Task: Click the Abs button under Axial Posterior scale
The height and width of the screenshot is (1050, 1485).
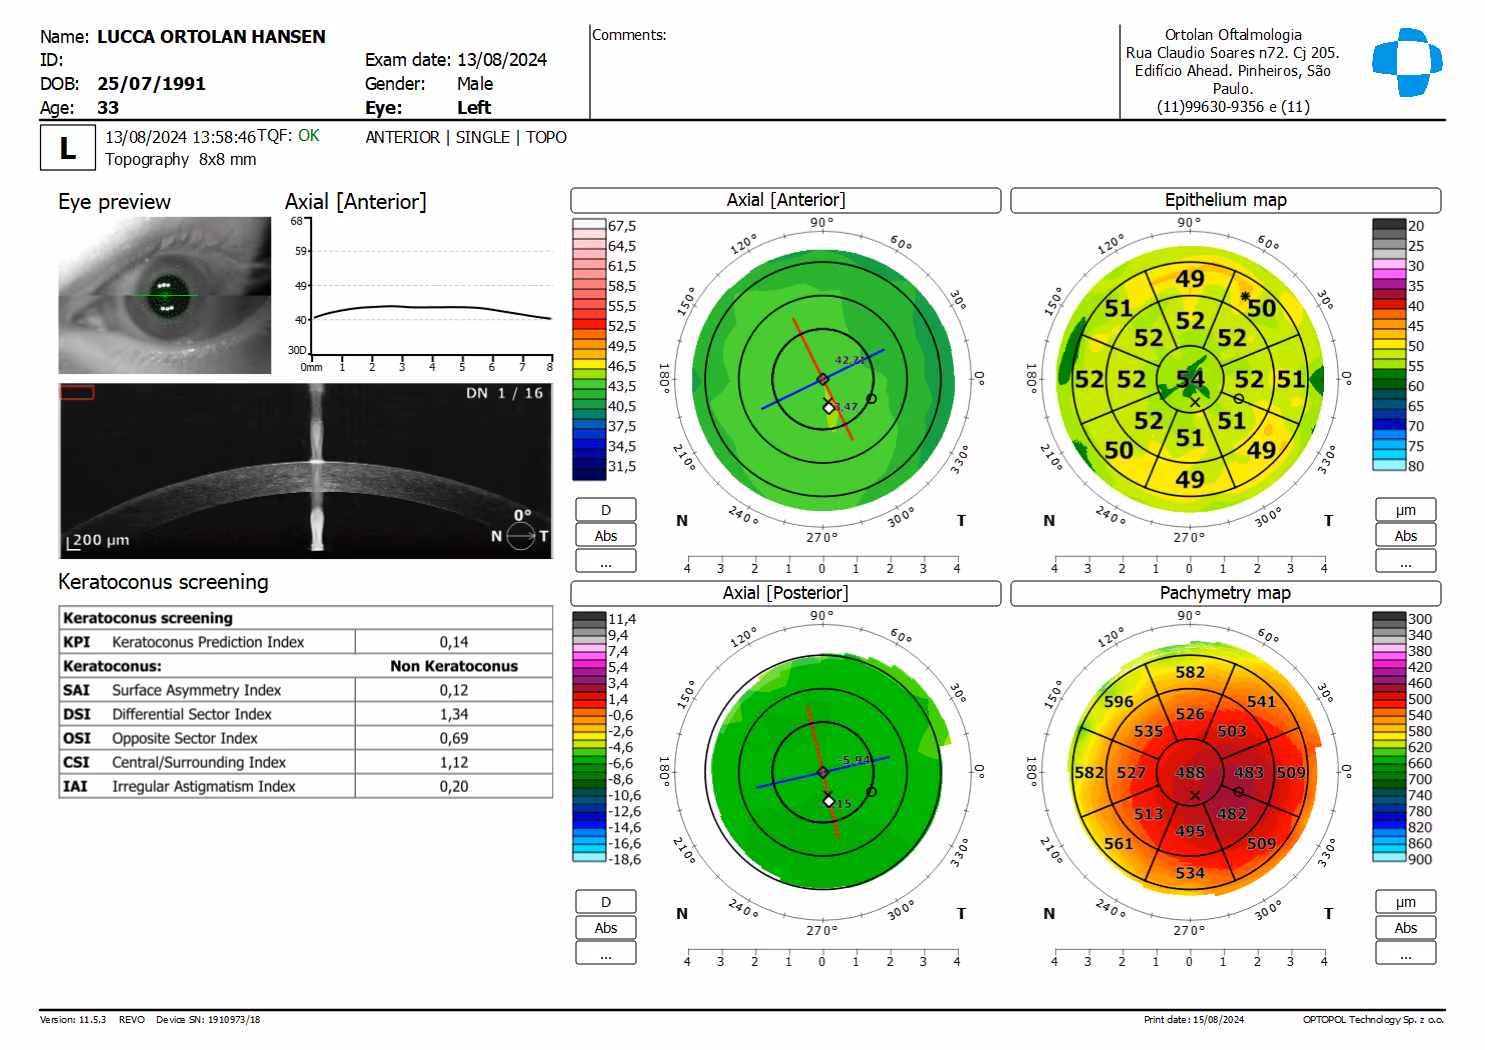Action: [x=605, y=928]
